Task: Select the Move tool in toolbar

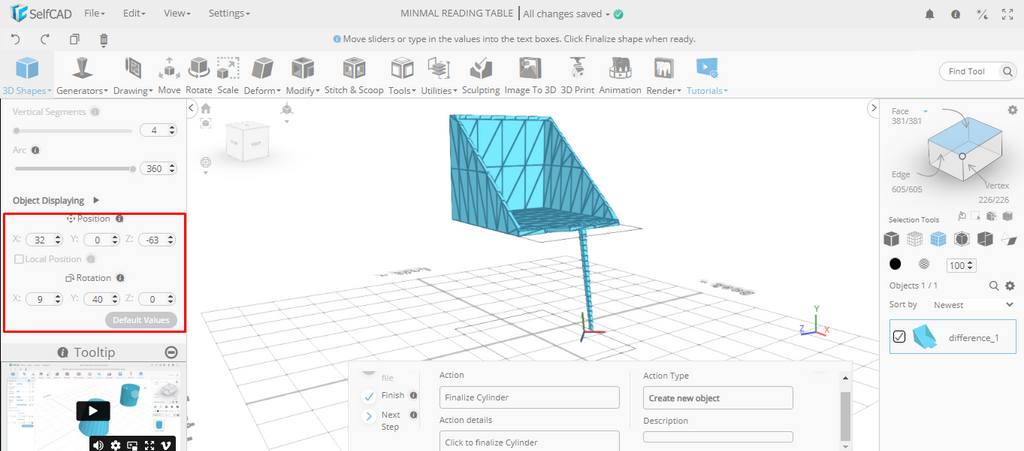Action: [169, 74]
